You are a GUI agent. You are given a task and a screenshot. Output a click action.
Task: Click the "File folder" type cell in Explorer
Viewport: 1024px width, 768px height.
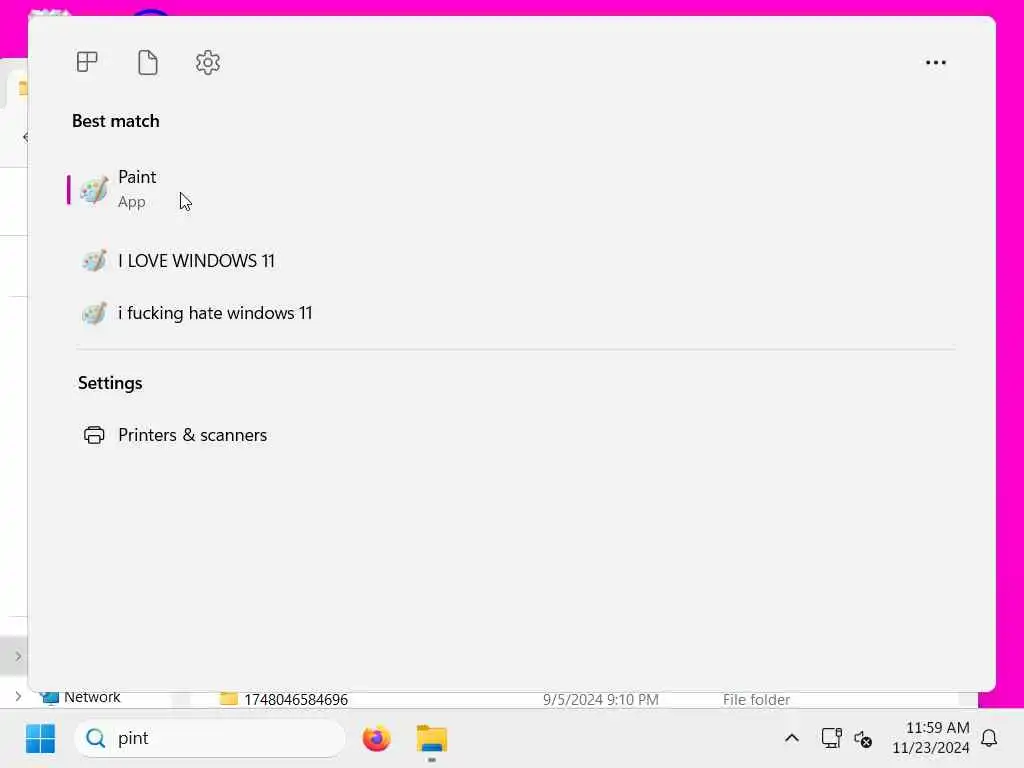click(x=756, y=699)
